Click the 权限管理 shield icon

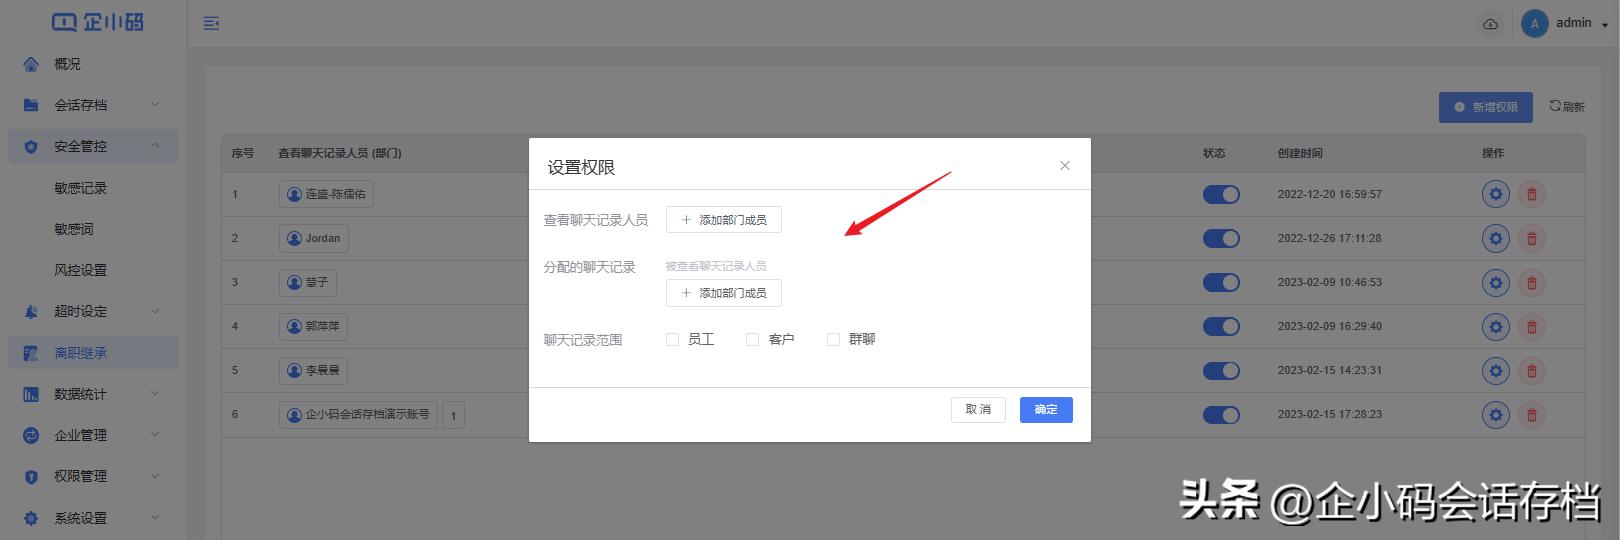coord(31,477)
